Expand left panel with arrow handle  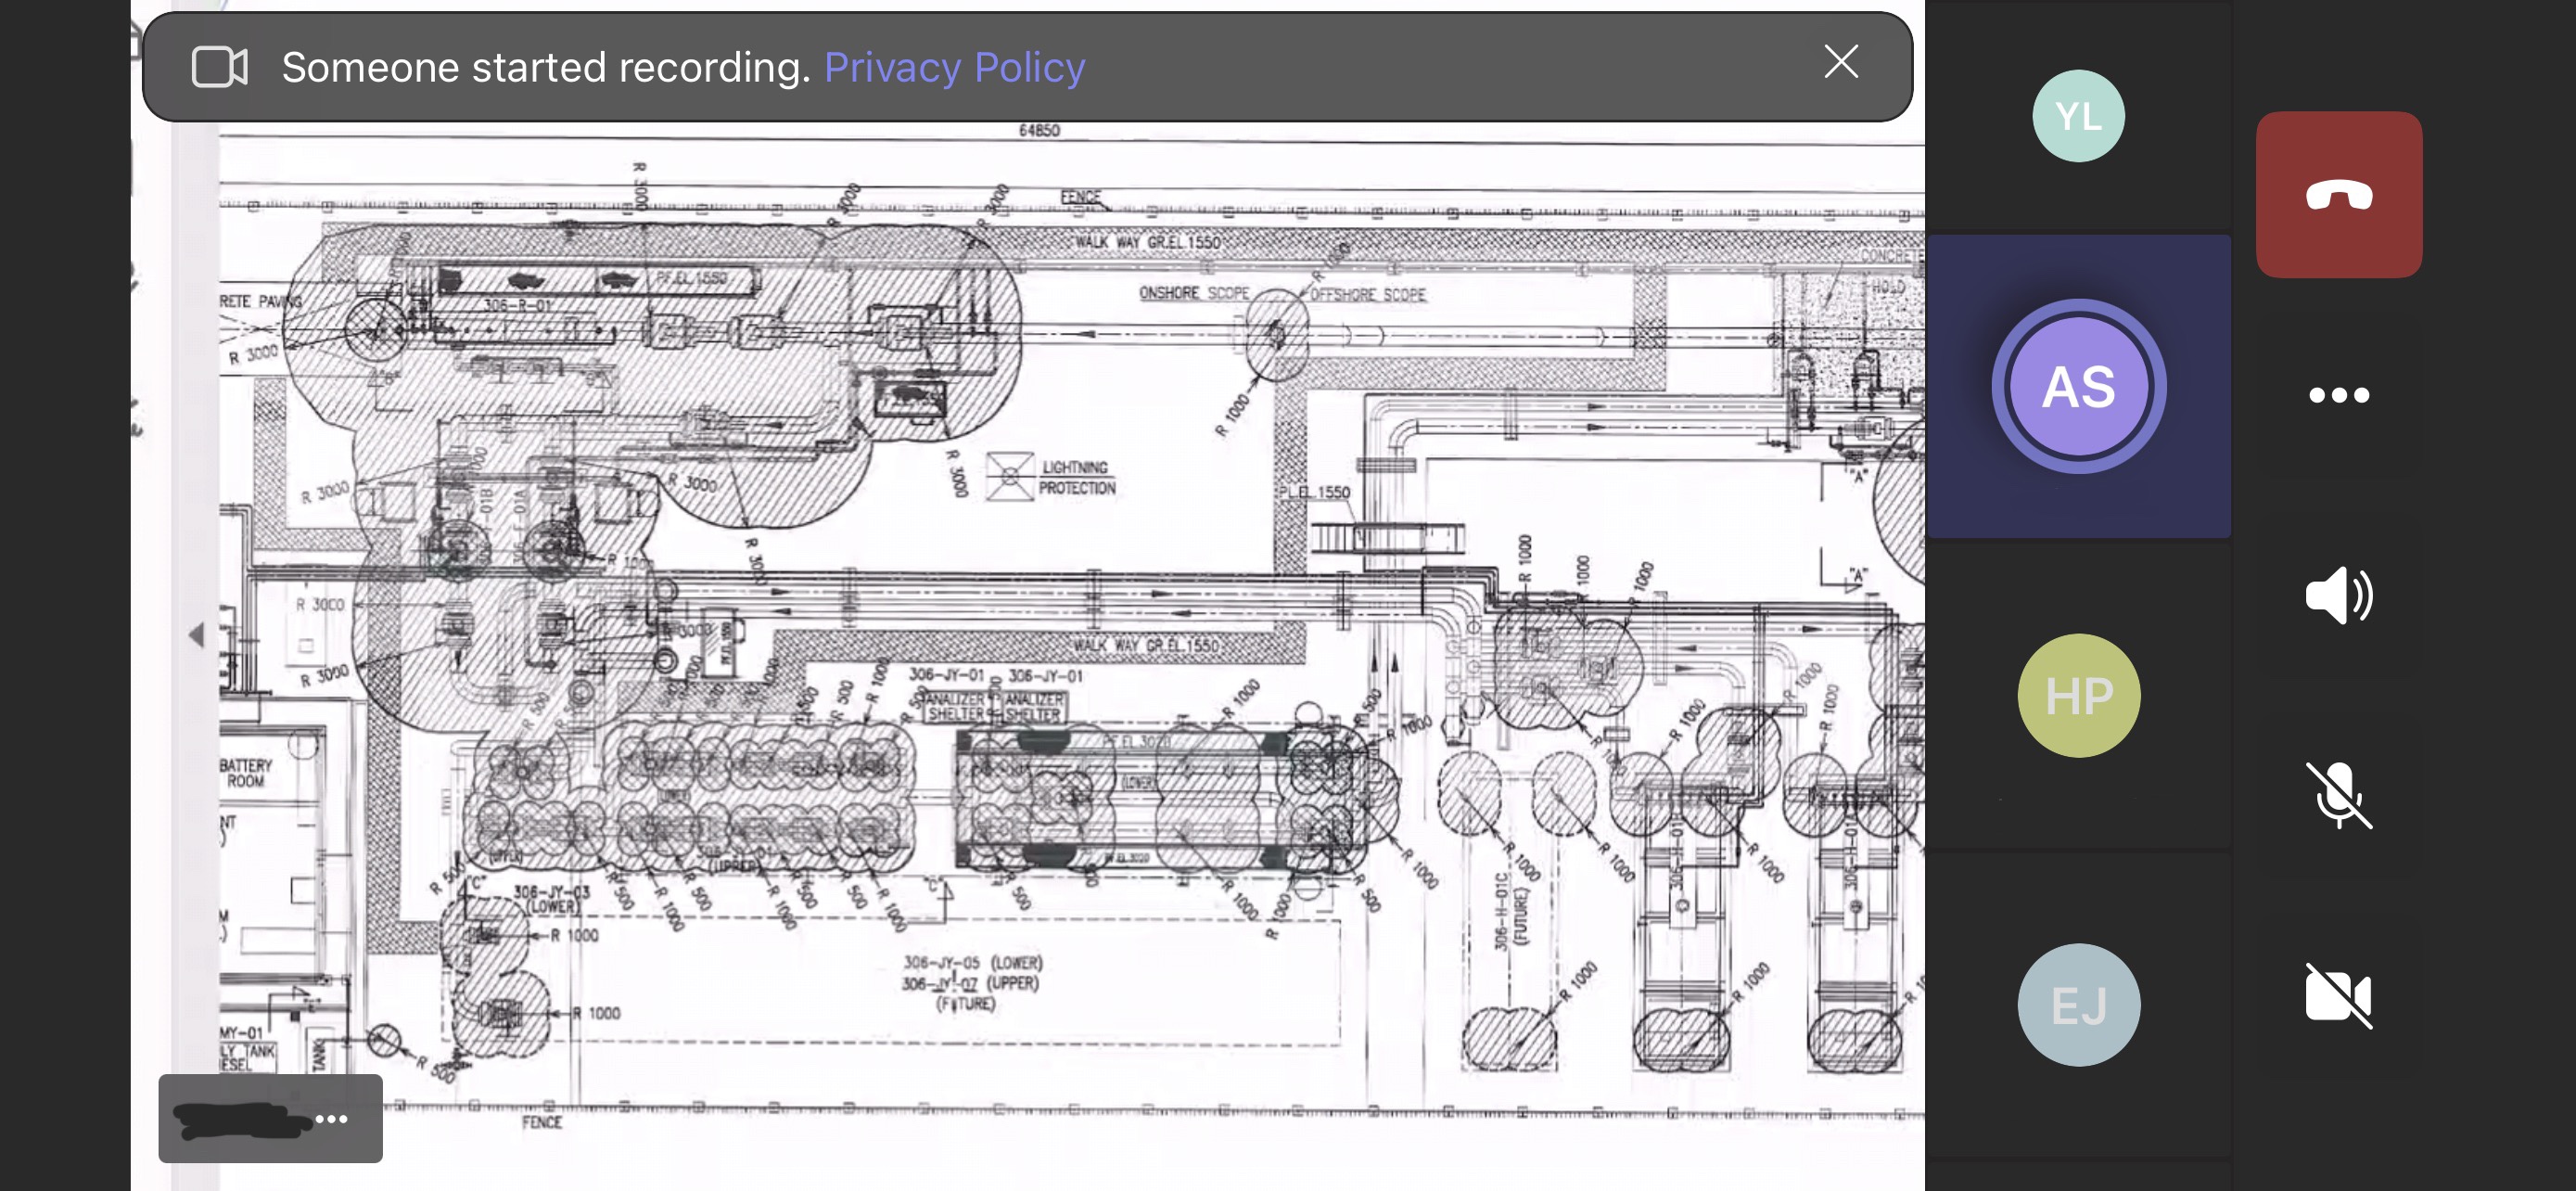[x=196, y=634]
